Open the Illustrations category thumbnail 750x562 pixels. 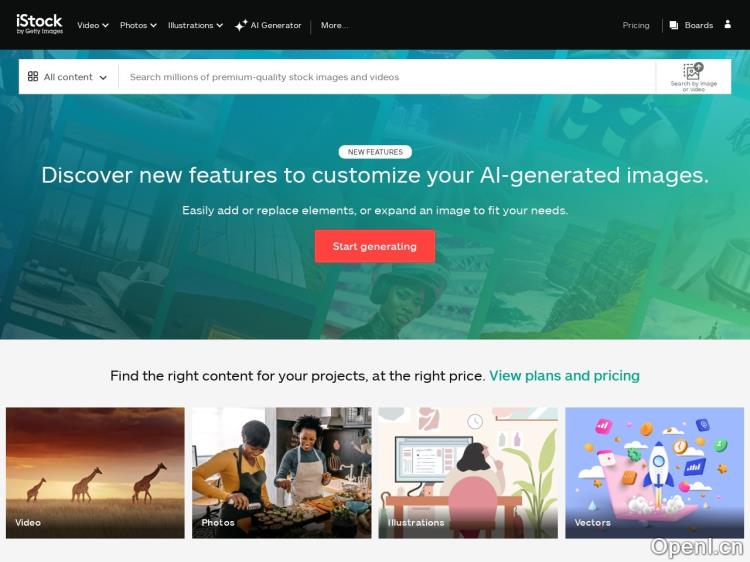coord(468,473)
